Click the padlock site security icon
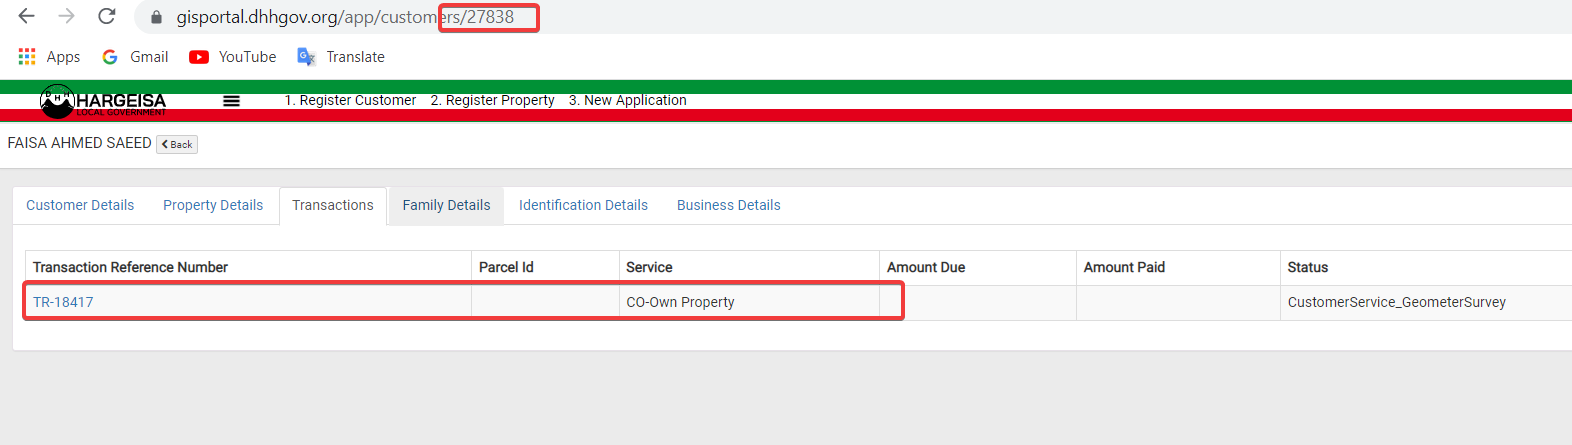 click(156, 18)
